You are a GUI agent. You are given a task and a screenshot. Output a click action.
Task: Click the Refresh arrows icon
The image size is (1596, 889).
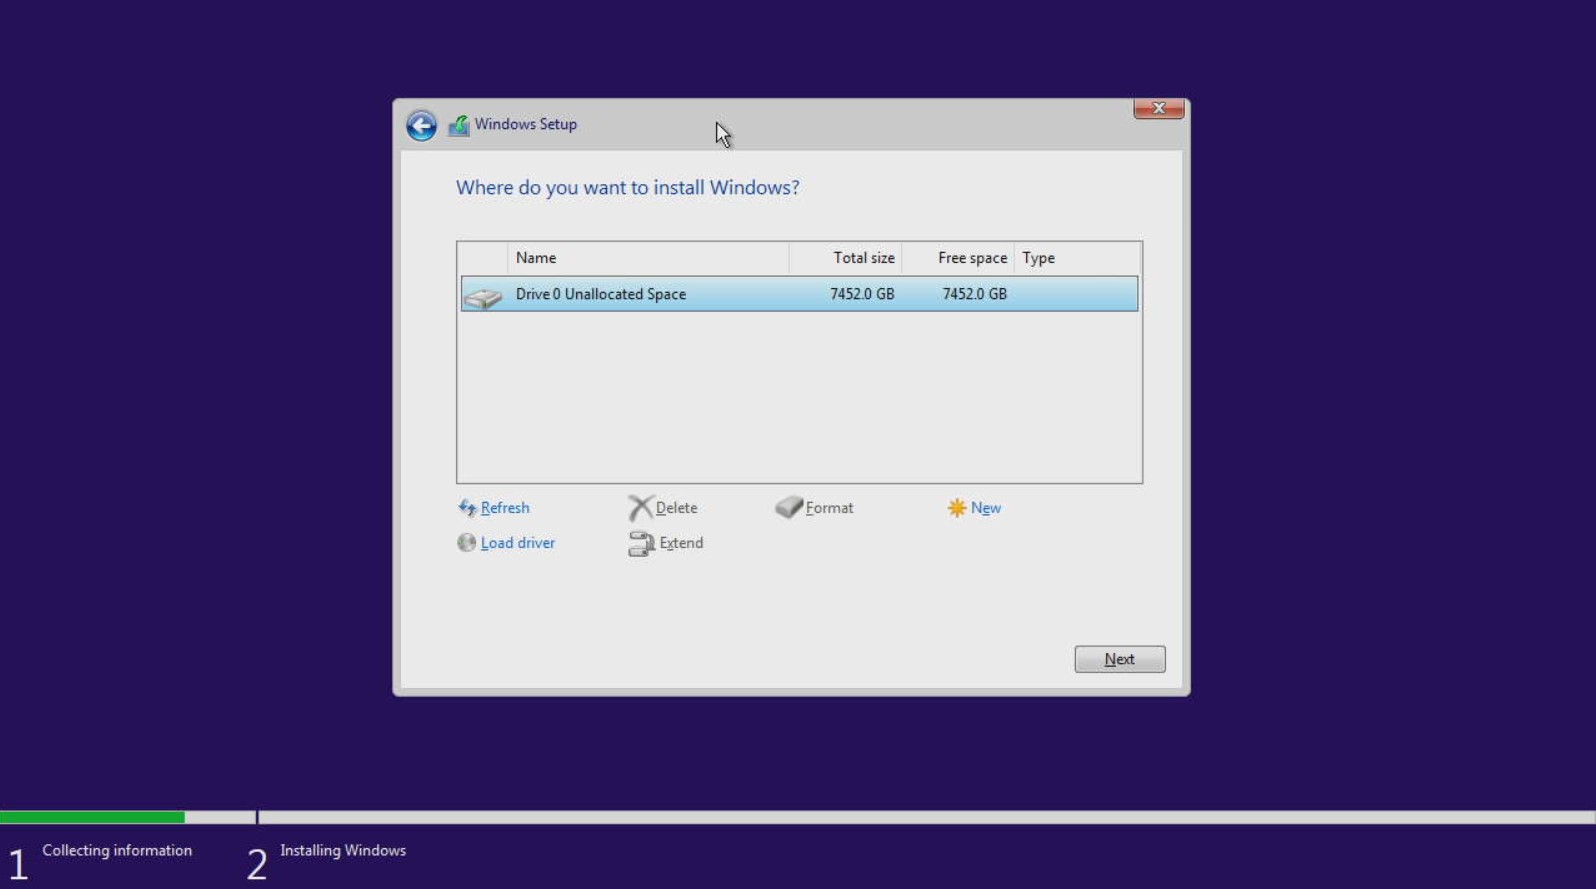[467, 508]
